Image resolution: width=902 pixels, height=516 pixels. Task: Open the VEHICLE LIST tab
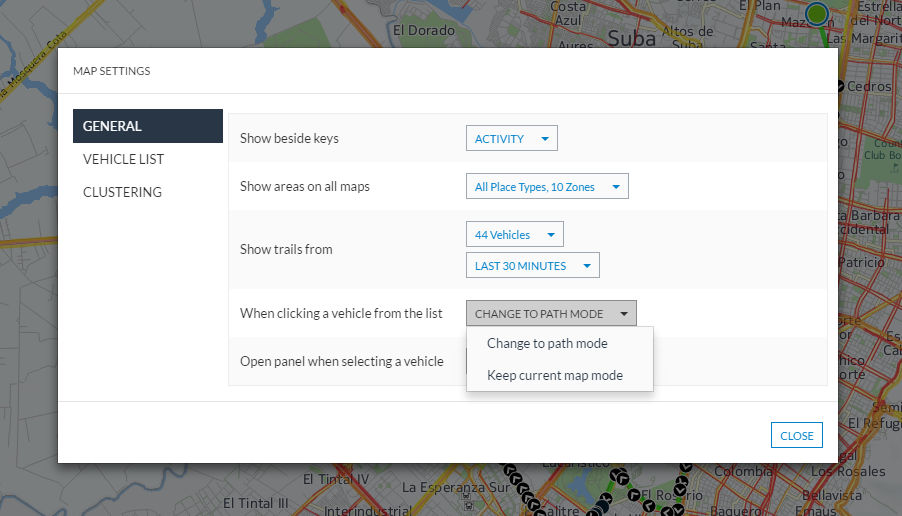(x=123, y=159)
